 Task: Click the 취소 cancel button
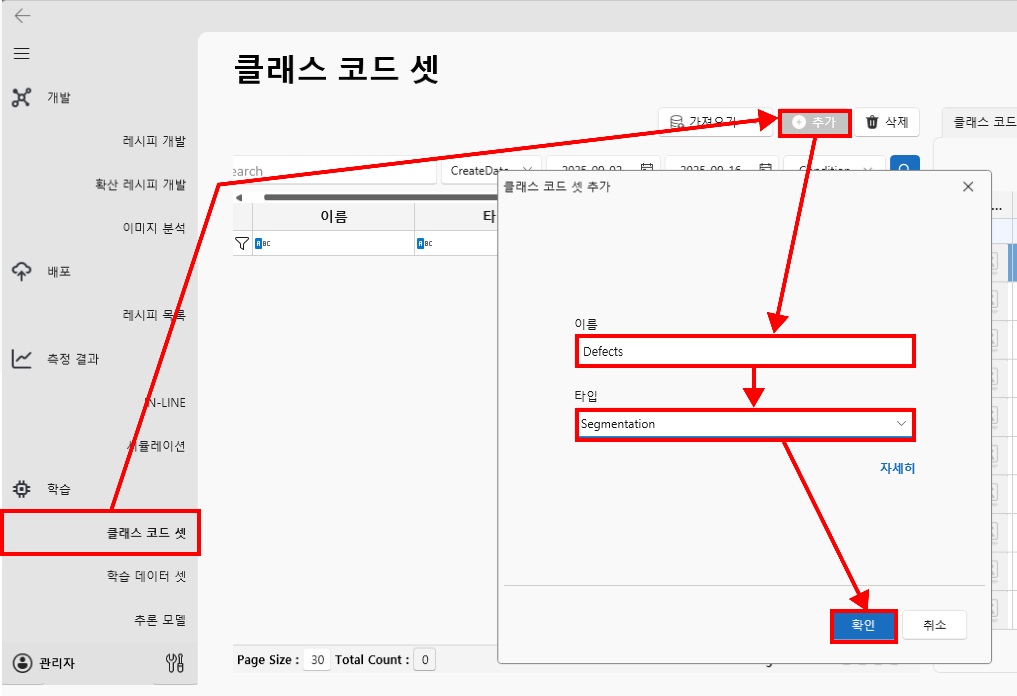click(x=934, y=625)
